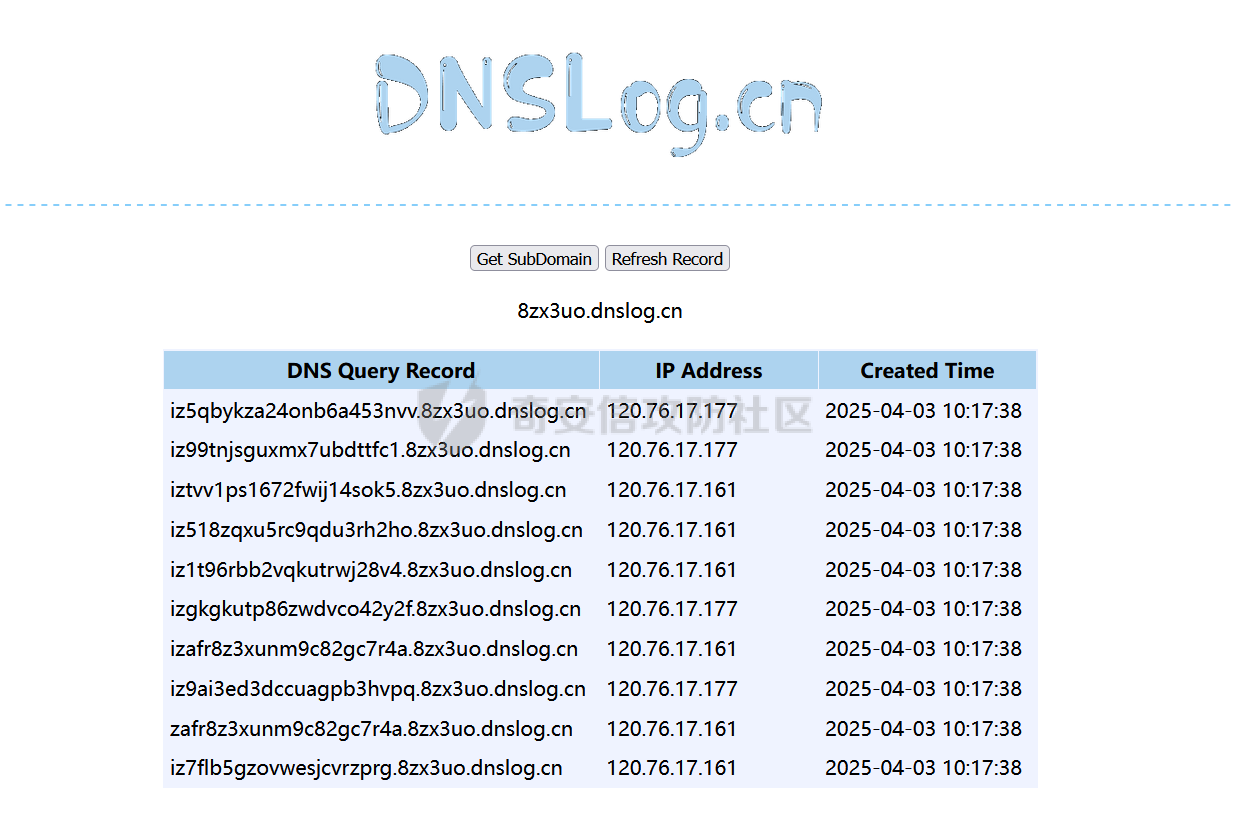Select record iz7flb5gzovwesjcvrzprg.8zx3uo.dnslog.cn
Viewport: 1235px width, 828px height.
point(366,769)
